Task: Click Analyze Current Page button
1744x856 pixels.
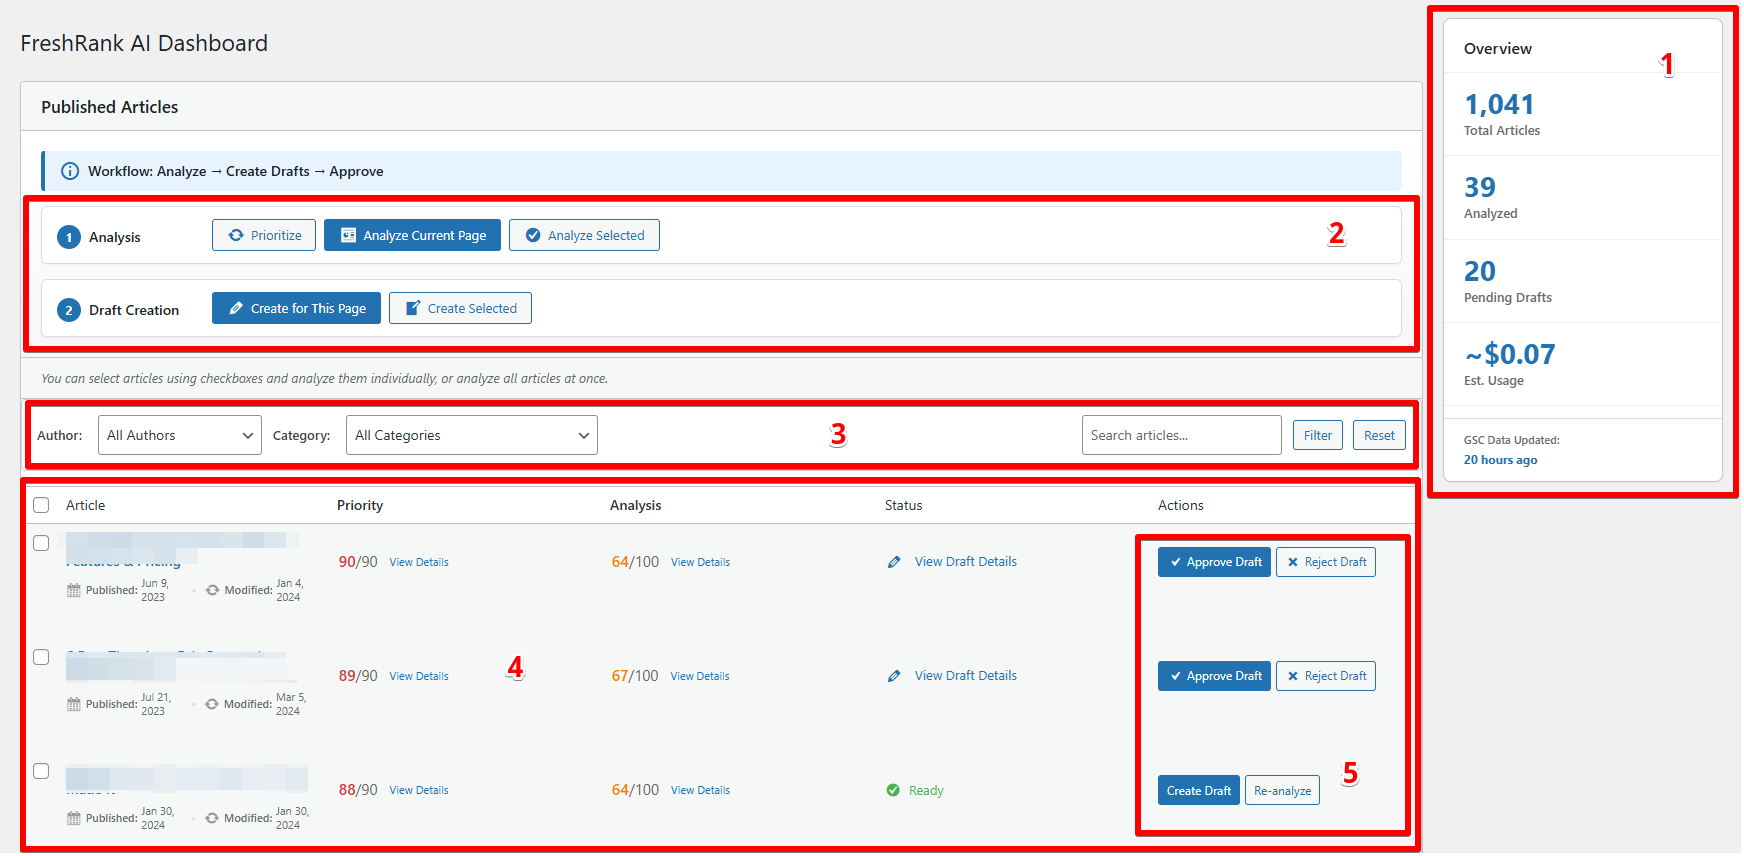Action: coord(412,235)
